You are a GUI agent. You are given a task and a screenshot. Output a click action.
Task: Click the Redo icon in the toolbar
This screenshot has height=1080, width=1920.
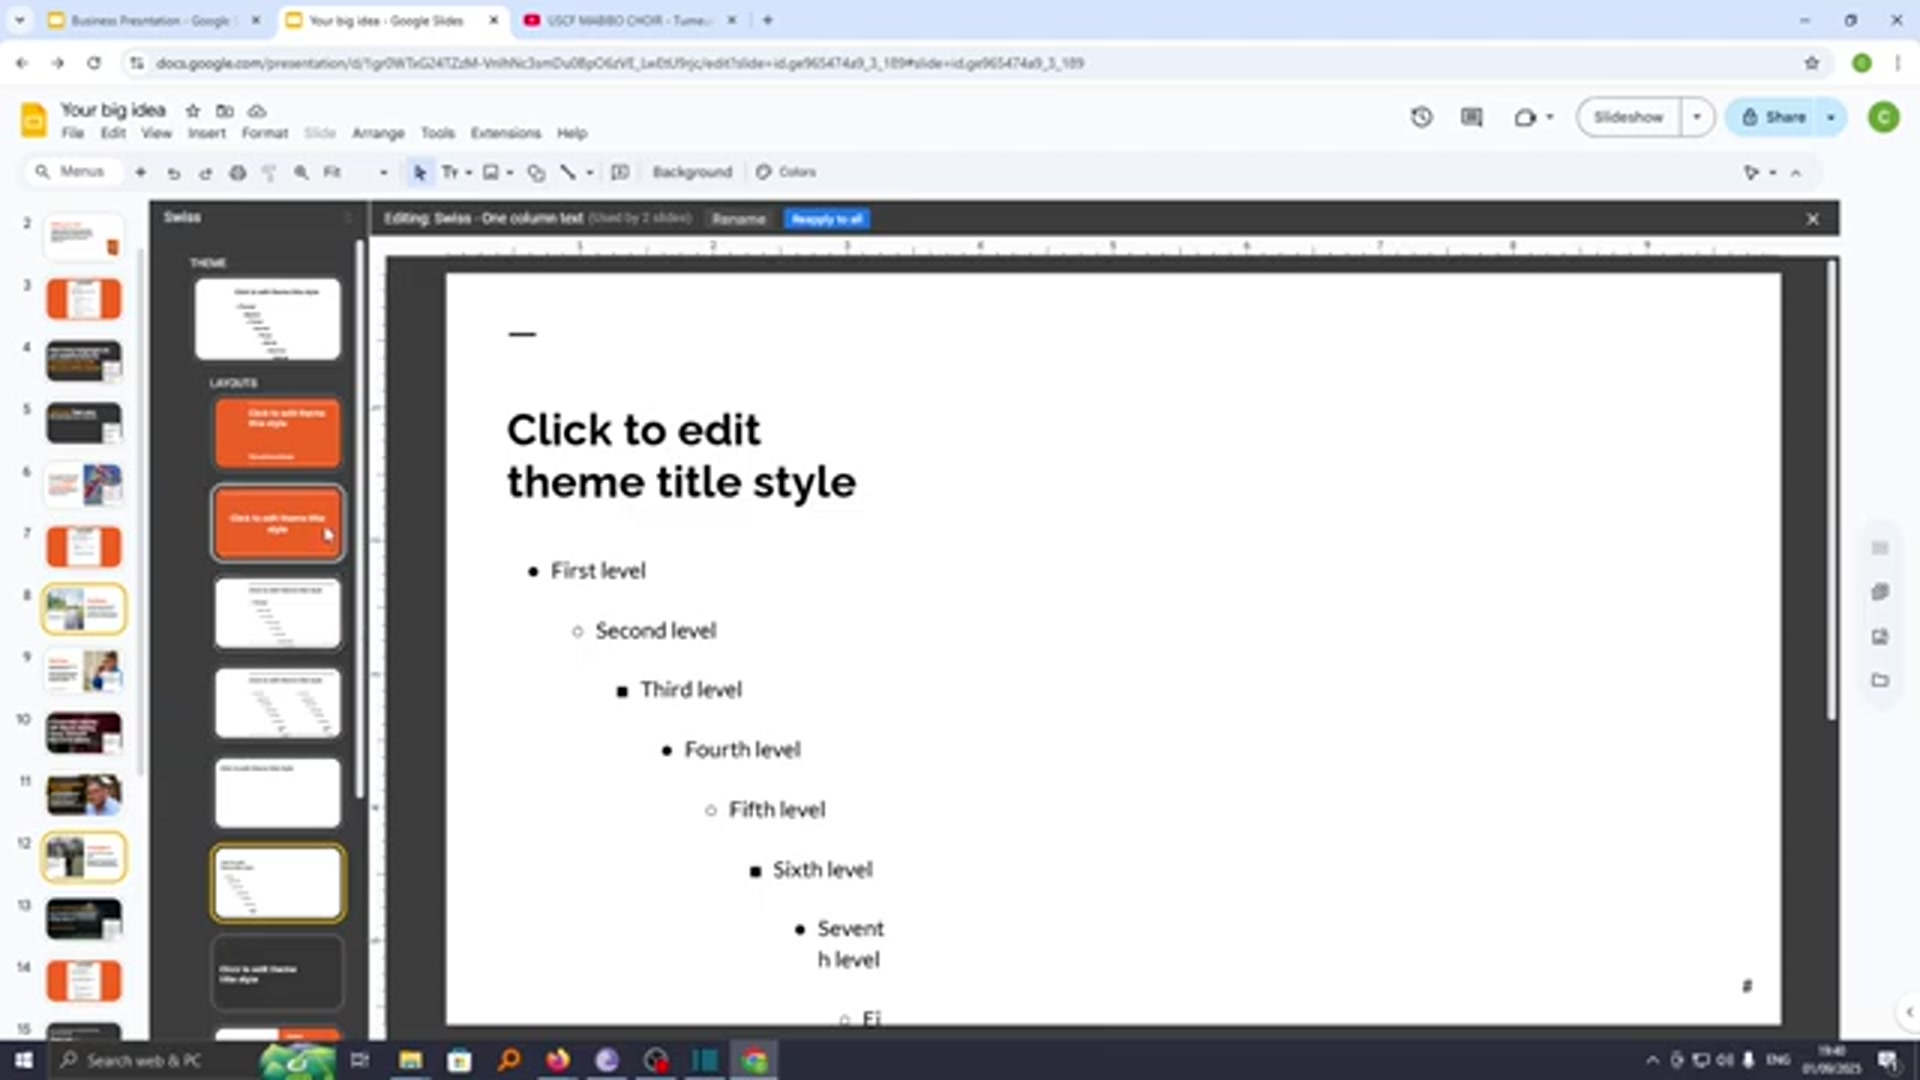pos(205,172)
